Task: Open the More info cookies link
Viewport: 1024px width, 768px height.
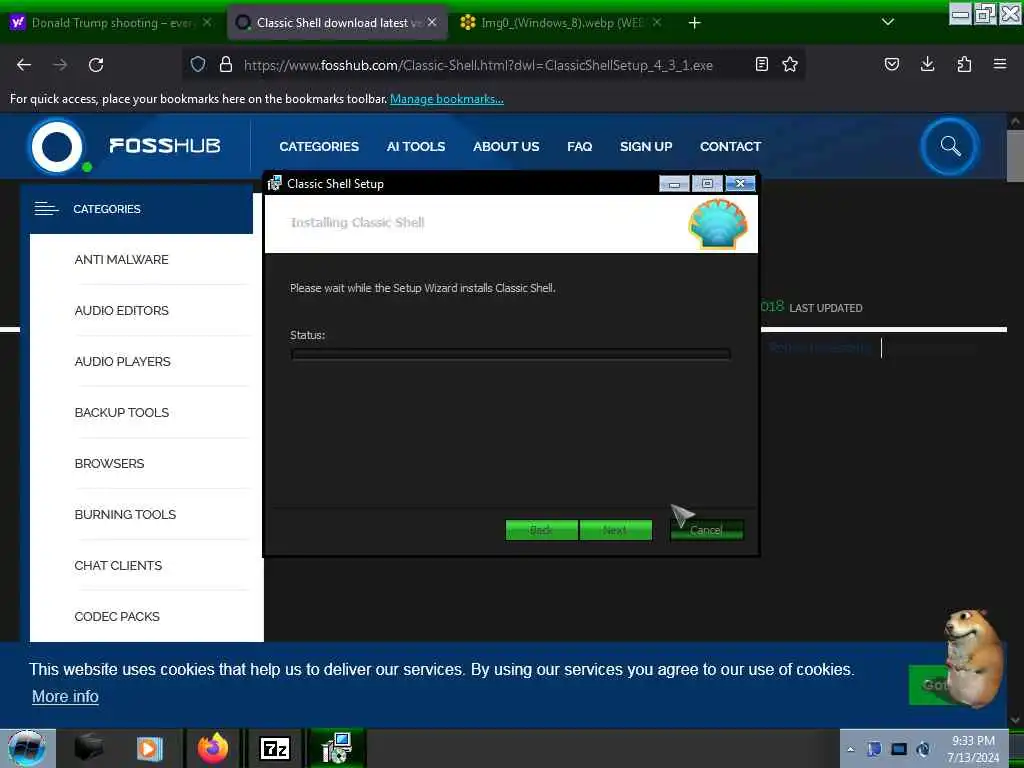Action: [65, 696]
